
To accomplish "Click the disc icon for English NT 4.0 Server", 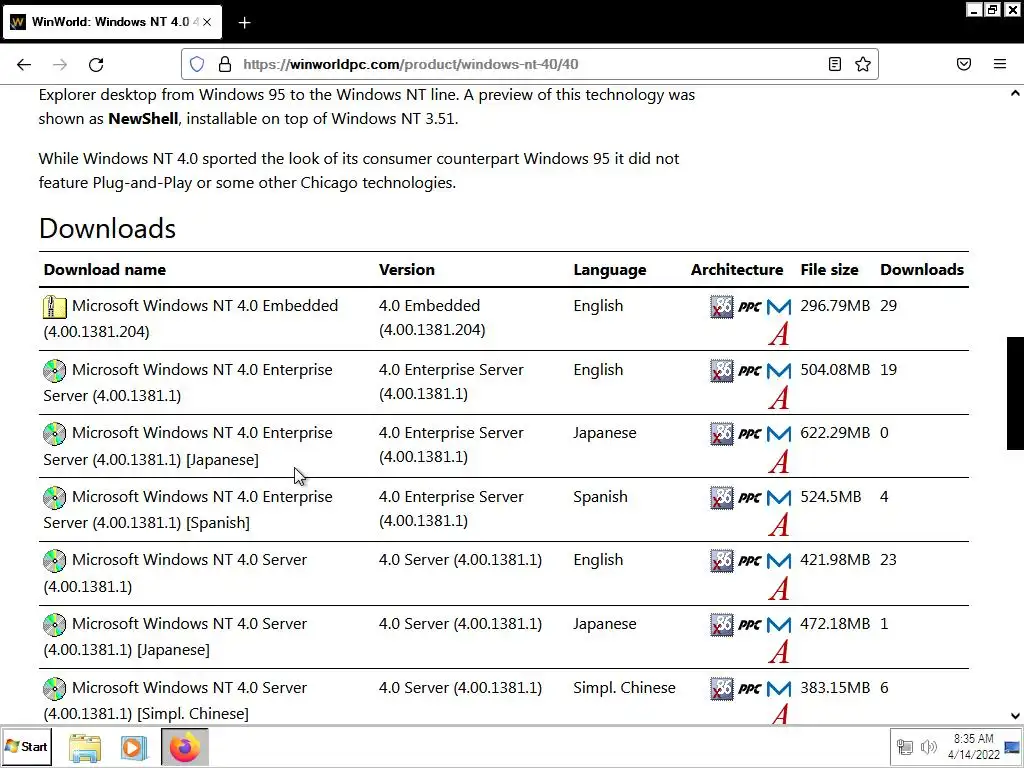I will tap(54, 560).
